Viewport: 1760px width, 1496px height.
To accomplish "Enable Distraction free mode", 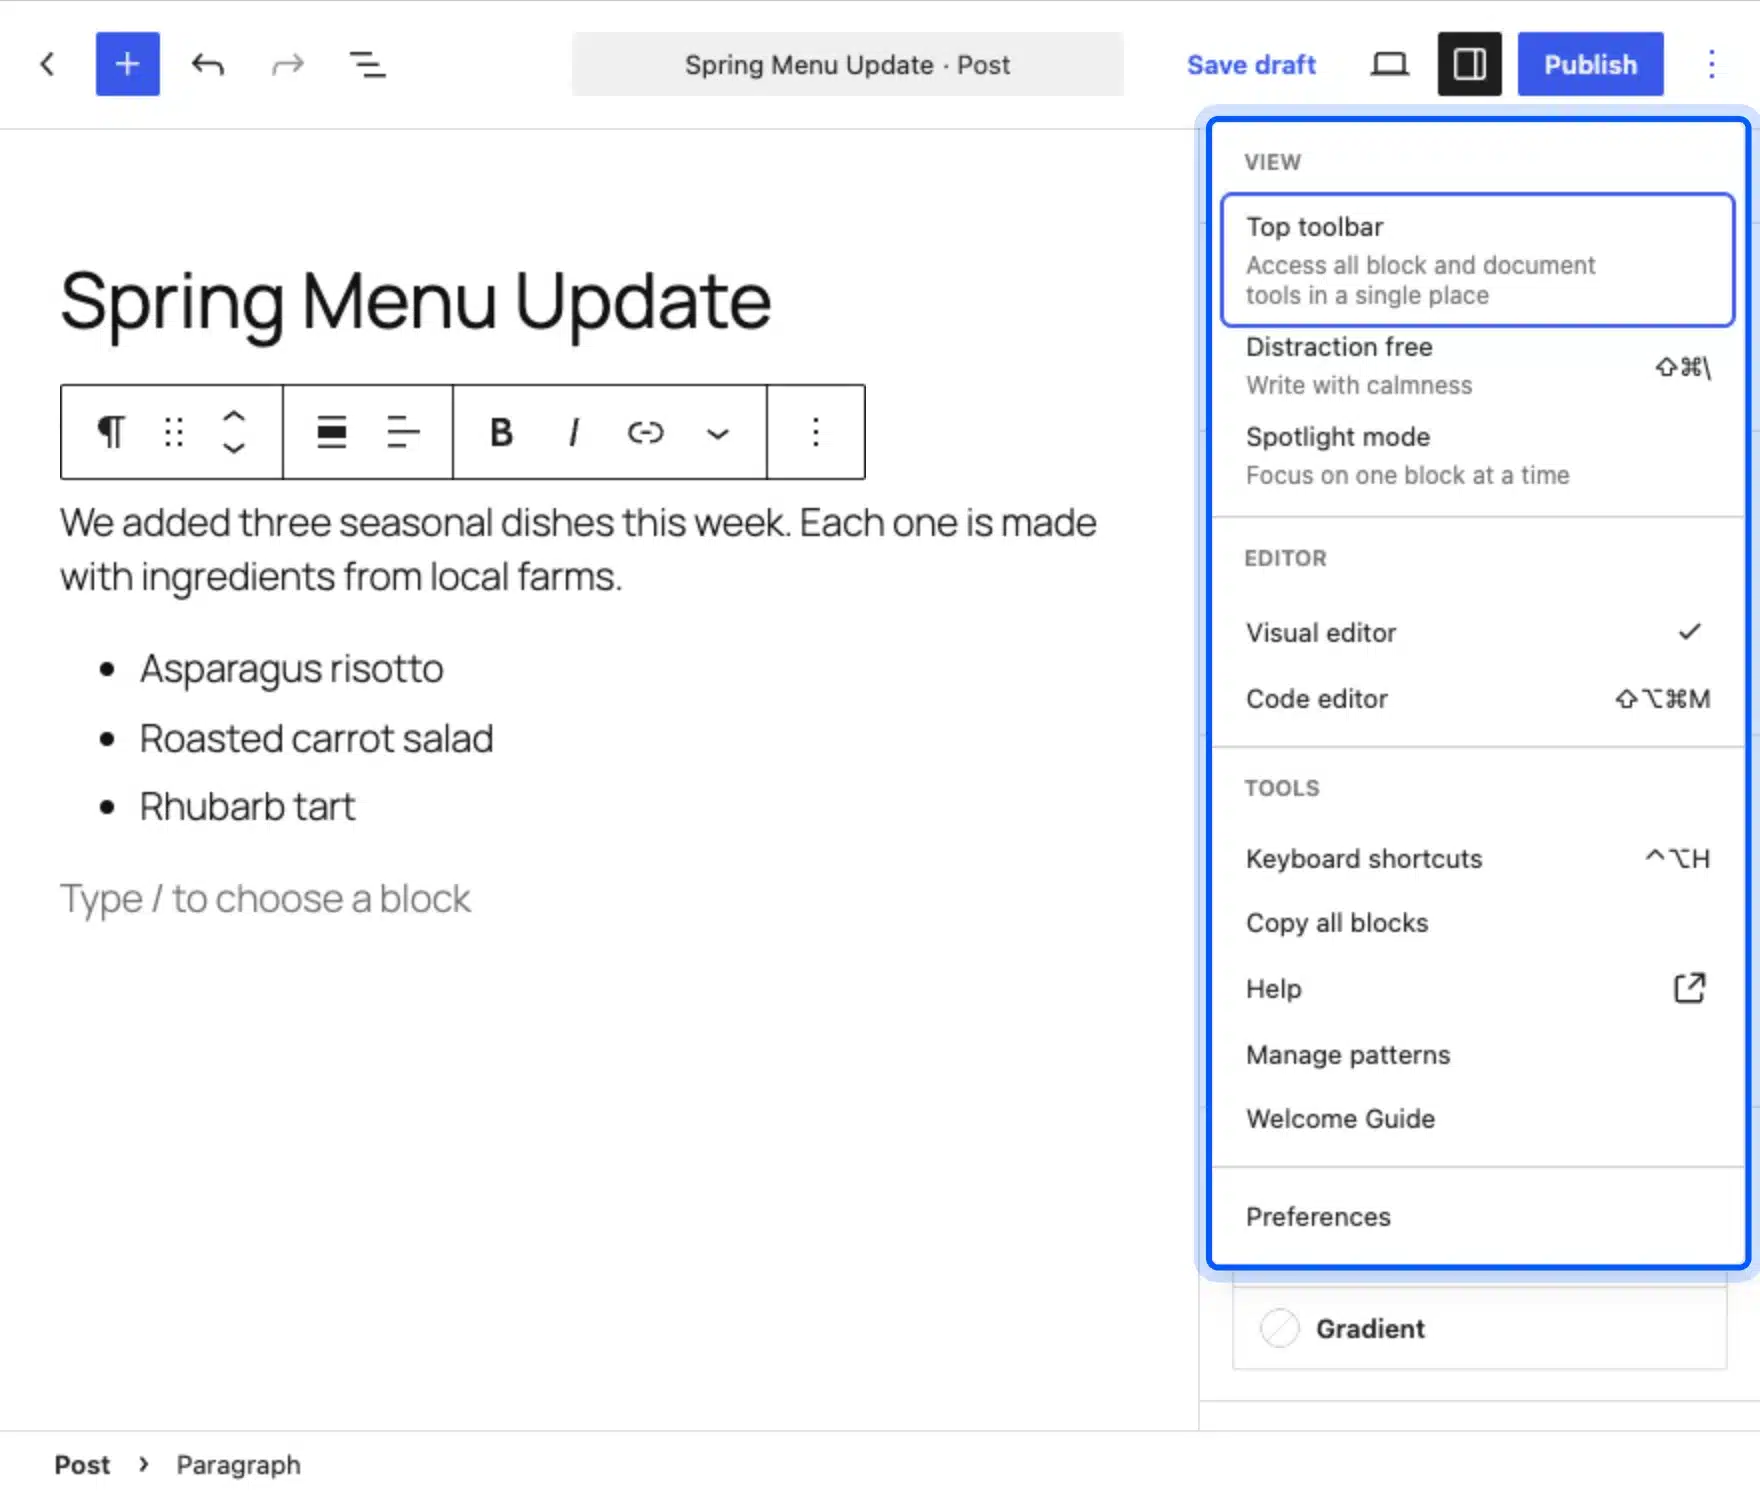I will 1477,366.
